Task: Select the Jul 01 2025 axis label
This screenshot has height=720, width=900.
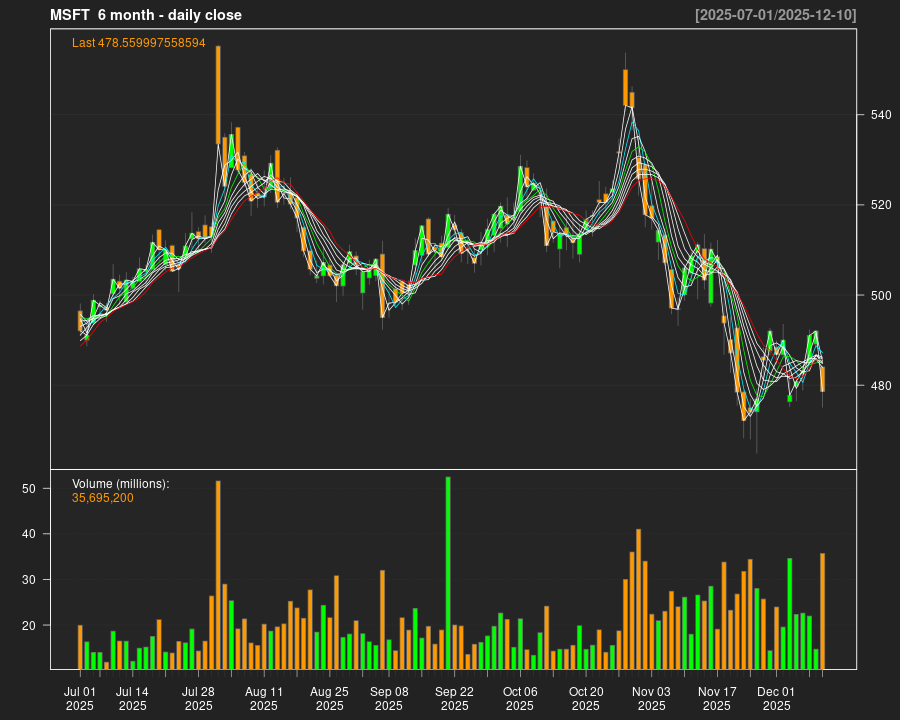Action: coord(80,696)
